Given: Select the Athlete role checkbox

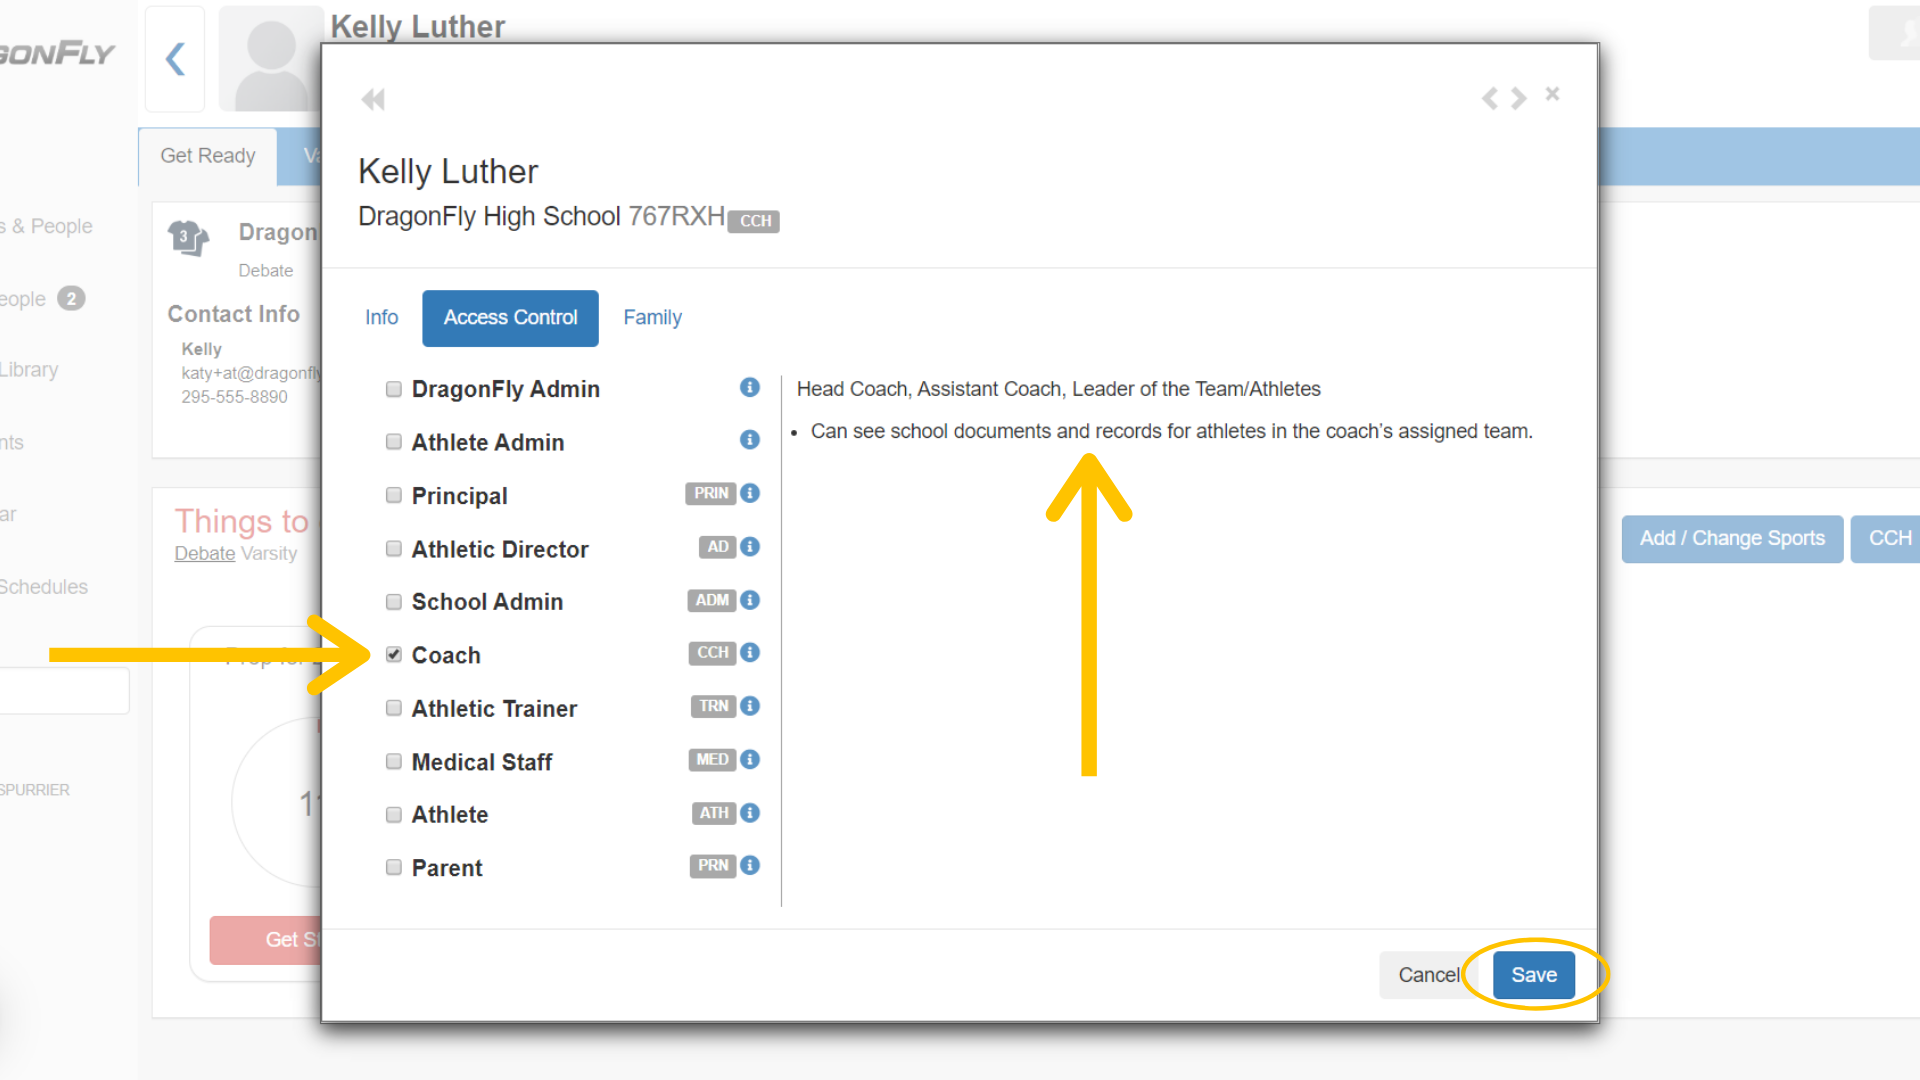Looking at the screenshot, I should click(x=394, y=815).
